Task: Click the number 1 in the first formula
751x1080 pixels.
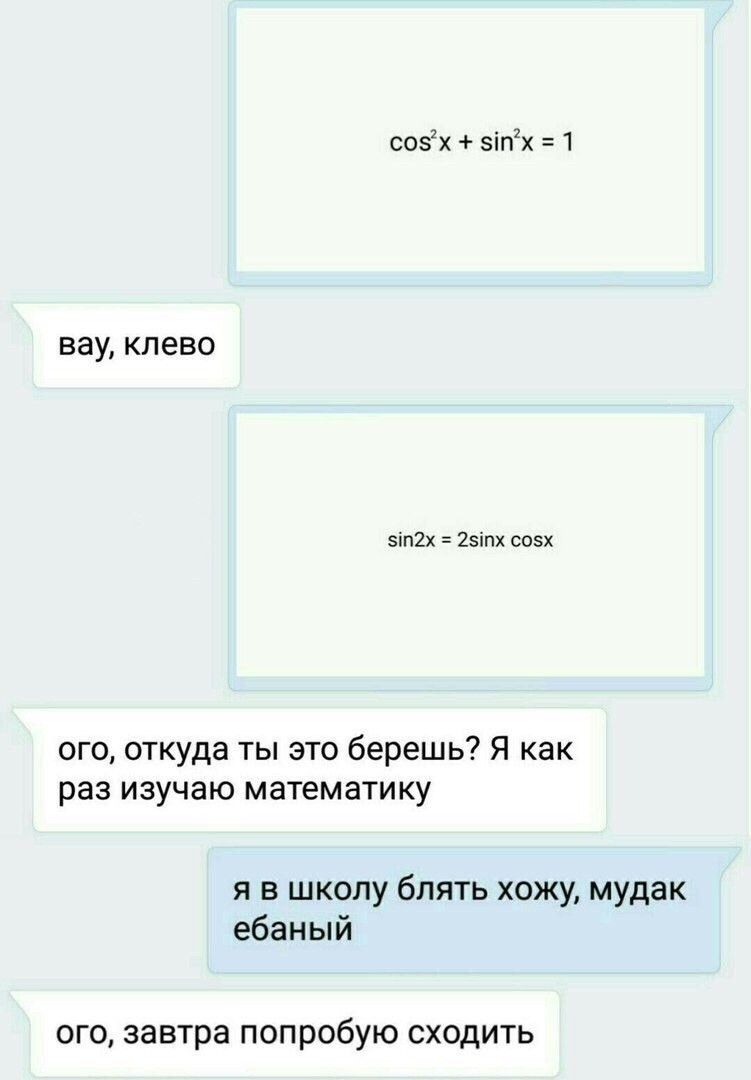Action: (567, 142)
